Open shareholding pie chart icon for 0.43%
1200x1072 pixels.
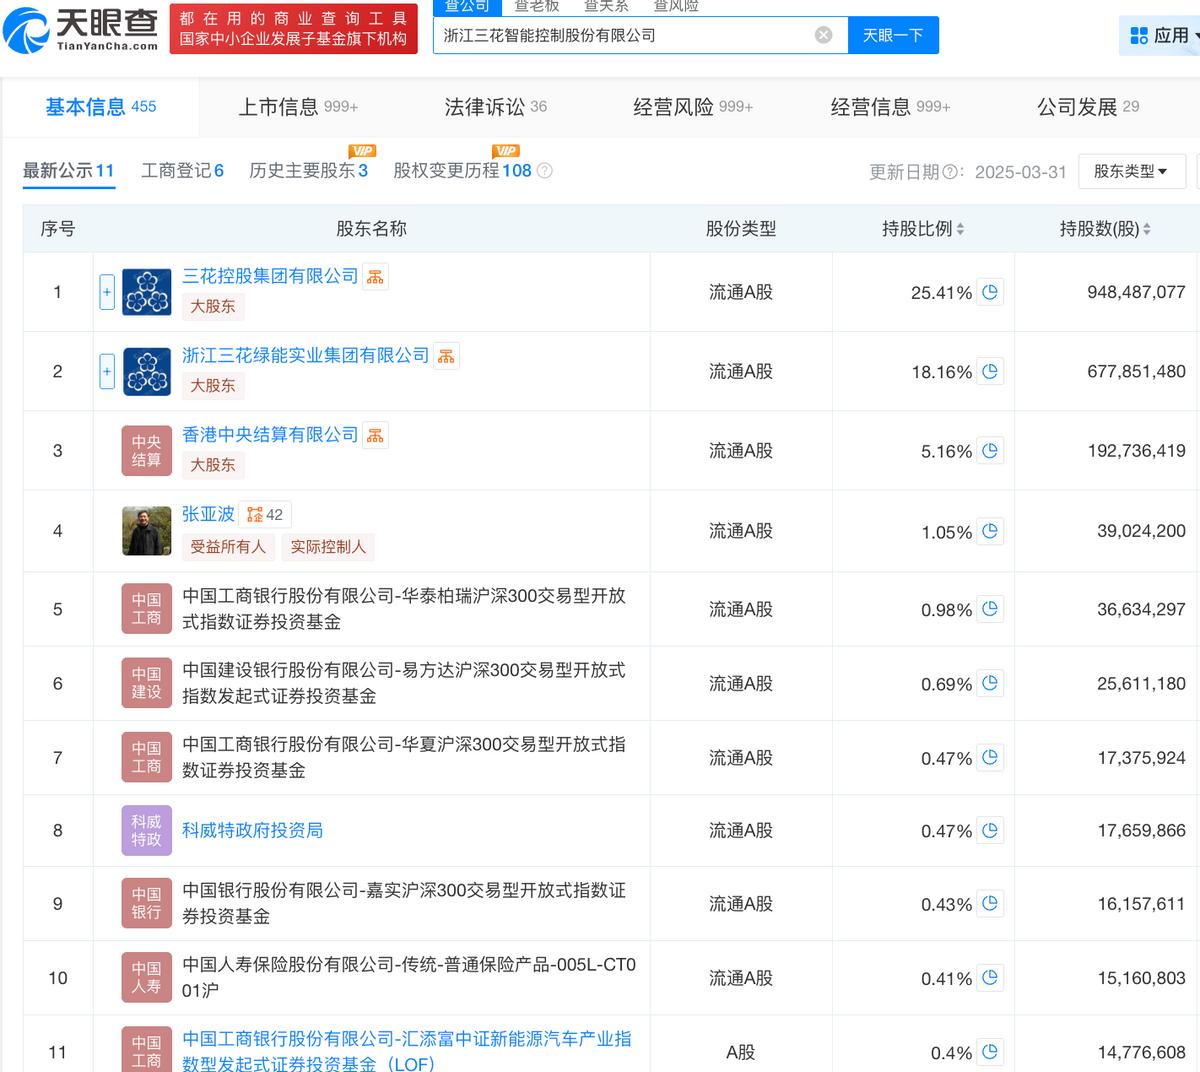(990, 903)
